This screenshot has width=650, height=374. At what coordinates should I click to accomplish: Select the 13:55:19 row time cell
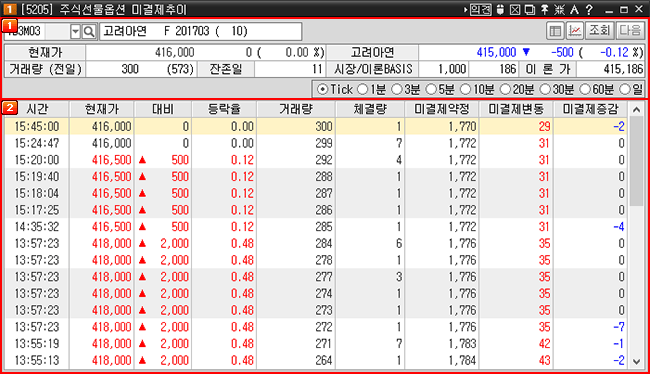(36, 344)
